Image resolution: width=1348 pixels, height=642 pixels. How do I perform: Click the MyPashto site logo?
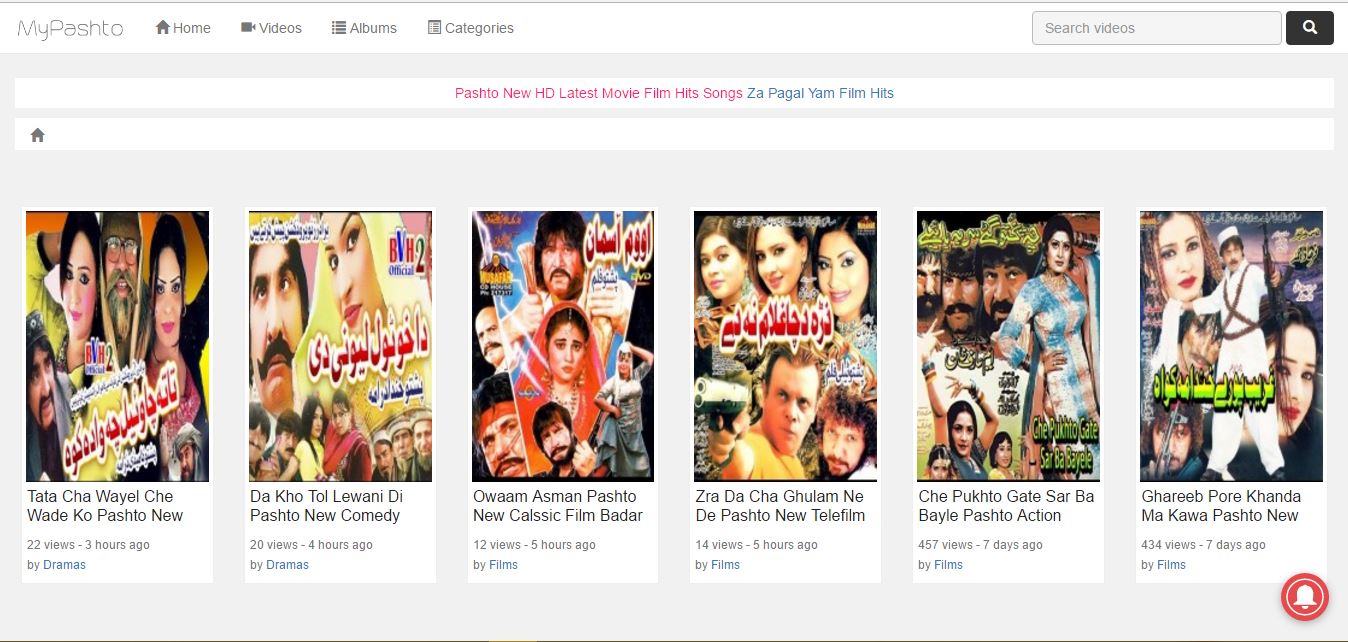(x=71, y=29)
